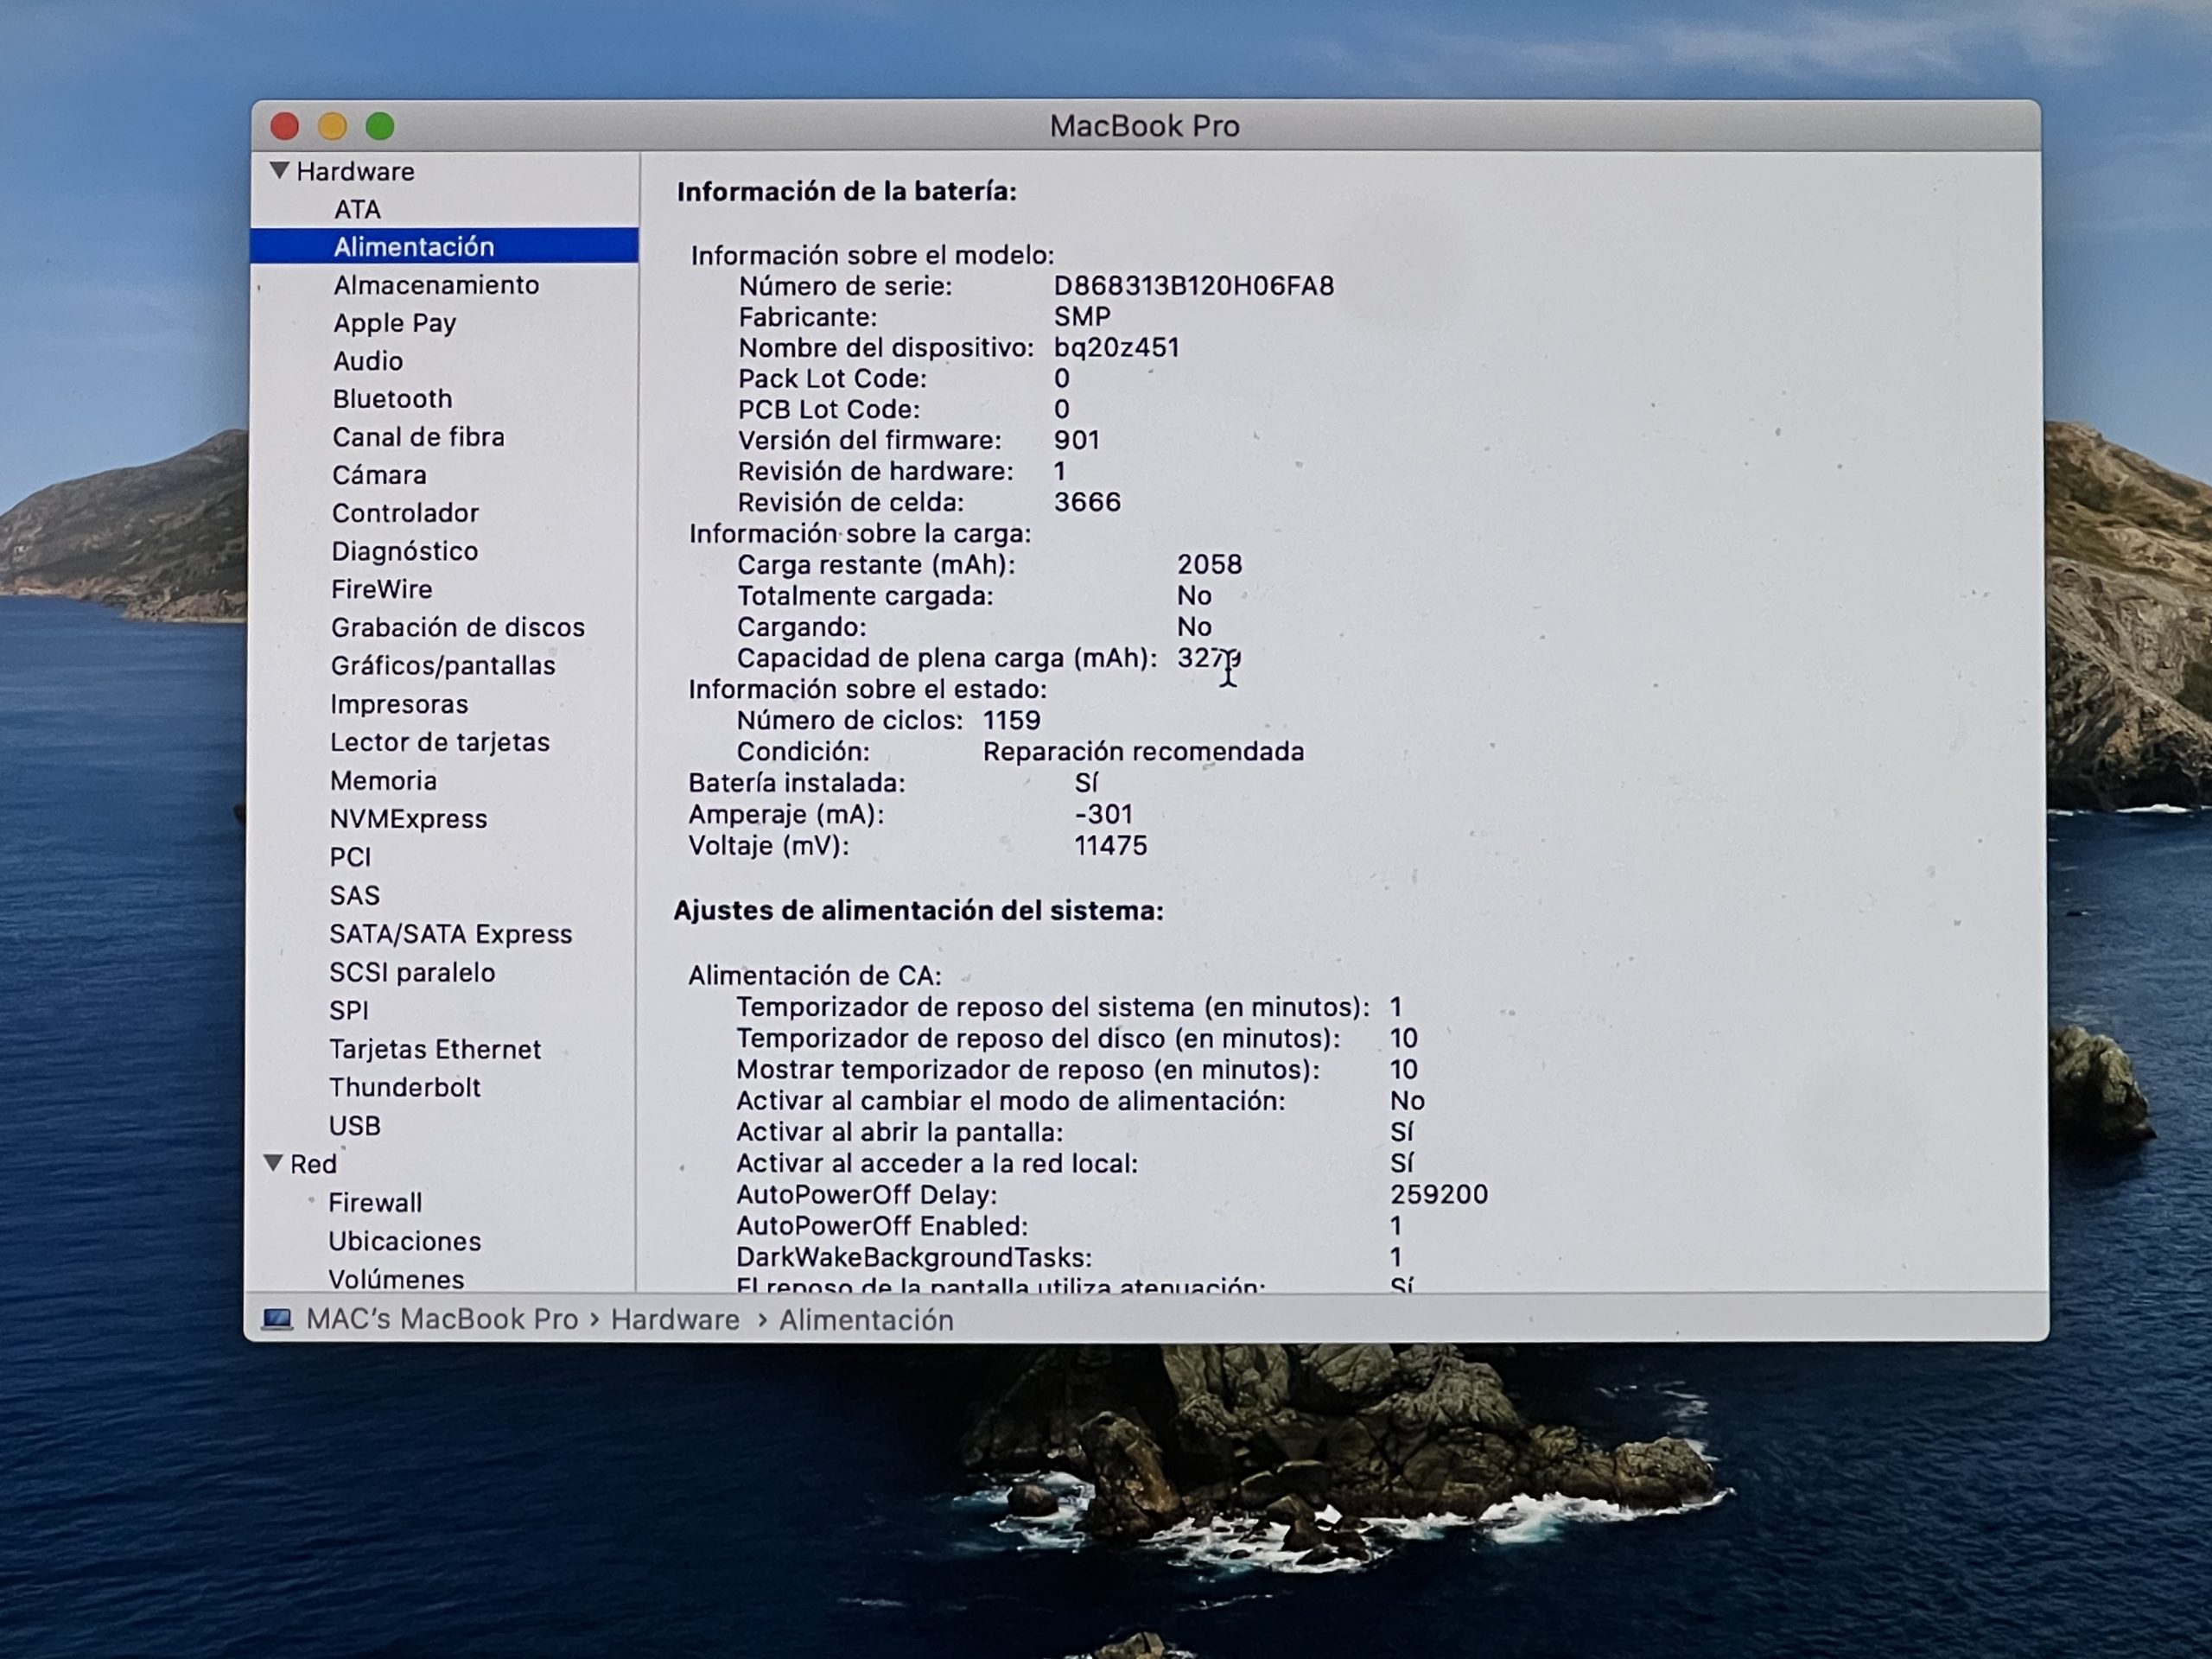Viewport: 2212px width, 1659px height.
Task: Click the Reparación recomendada condition text
Action: pyautogui.click(x=1143, y=752)
